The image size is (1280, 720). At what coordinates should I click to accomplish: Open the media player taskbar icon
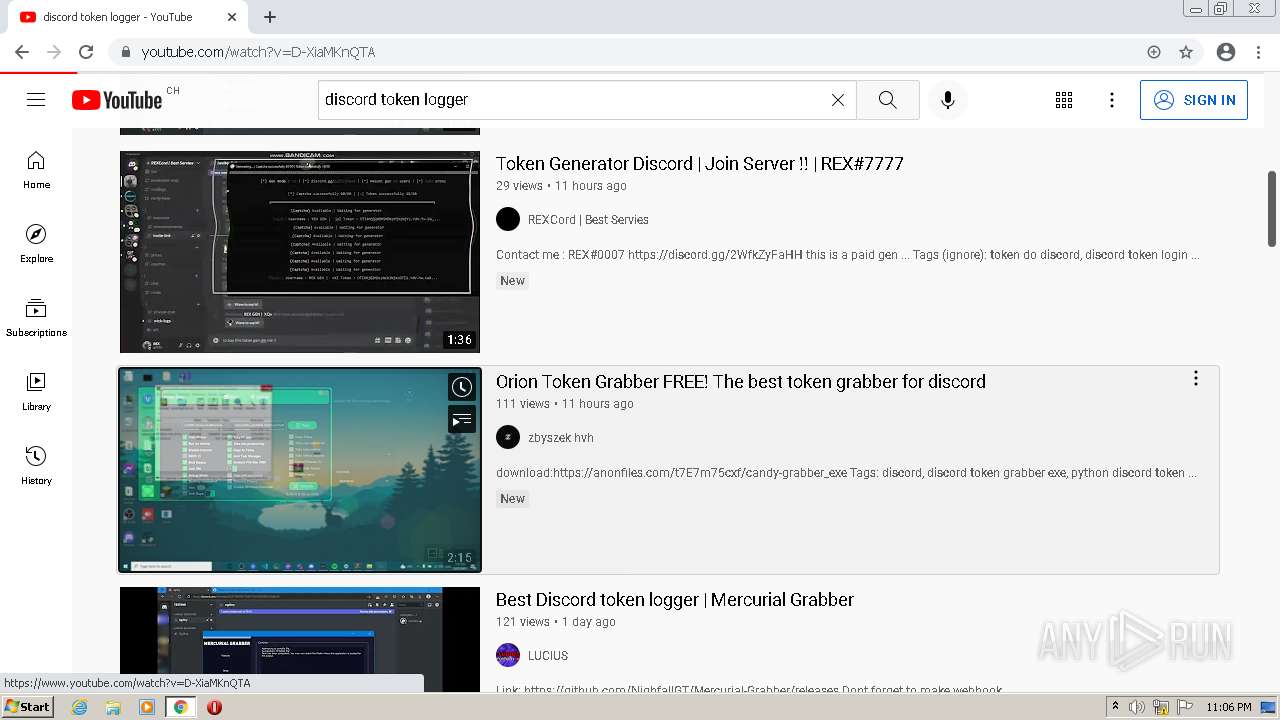[147, 707]
